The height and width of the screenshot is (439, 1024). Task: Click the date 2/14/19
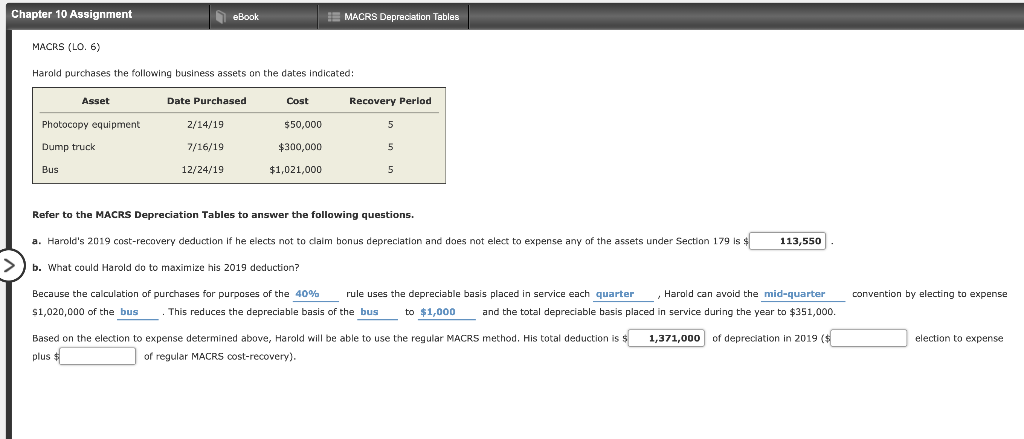coord(205,124)
